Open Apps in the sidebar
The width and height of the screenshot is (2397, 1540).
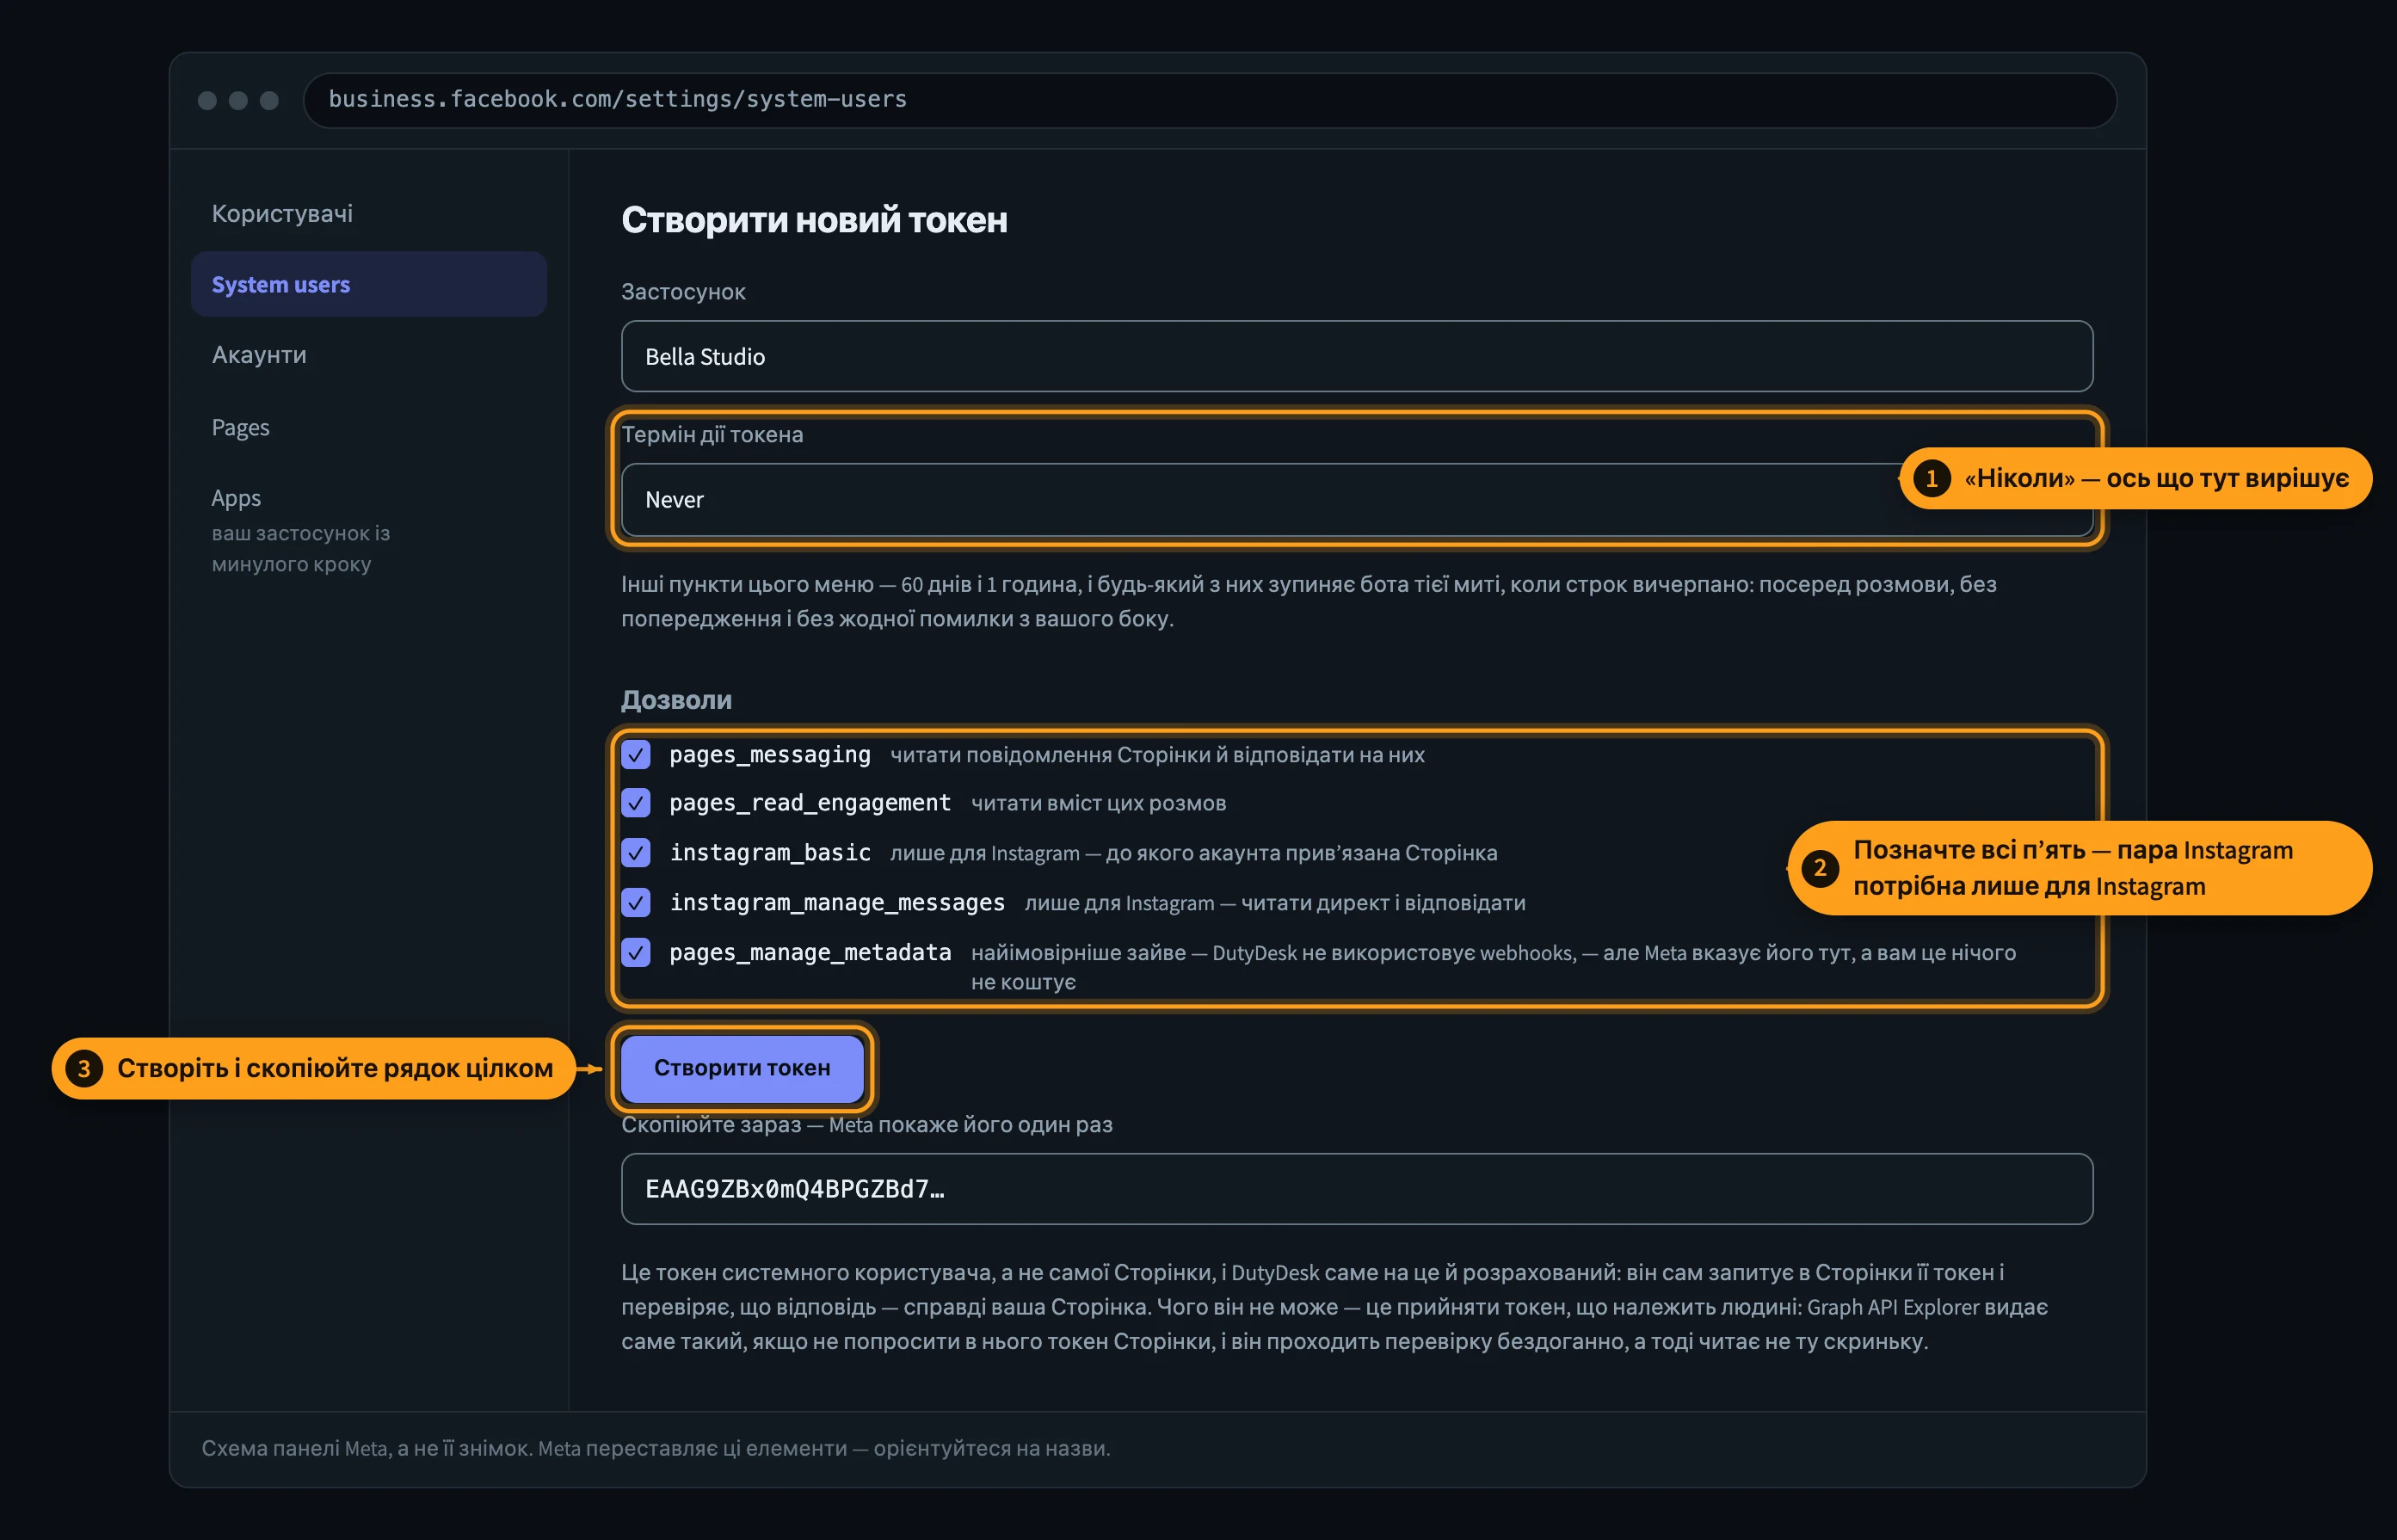[x=236, y=497]
